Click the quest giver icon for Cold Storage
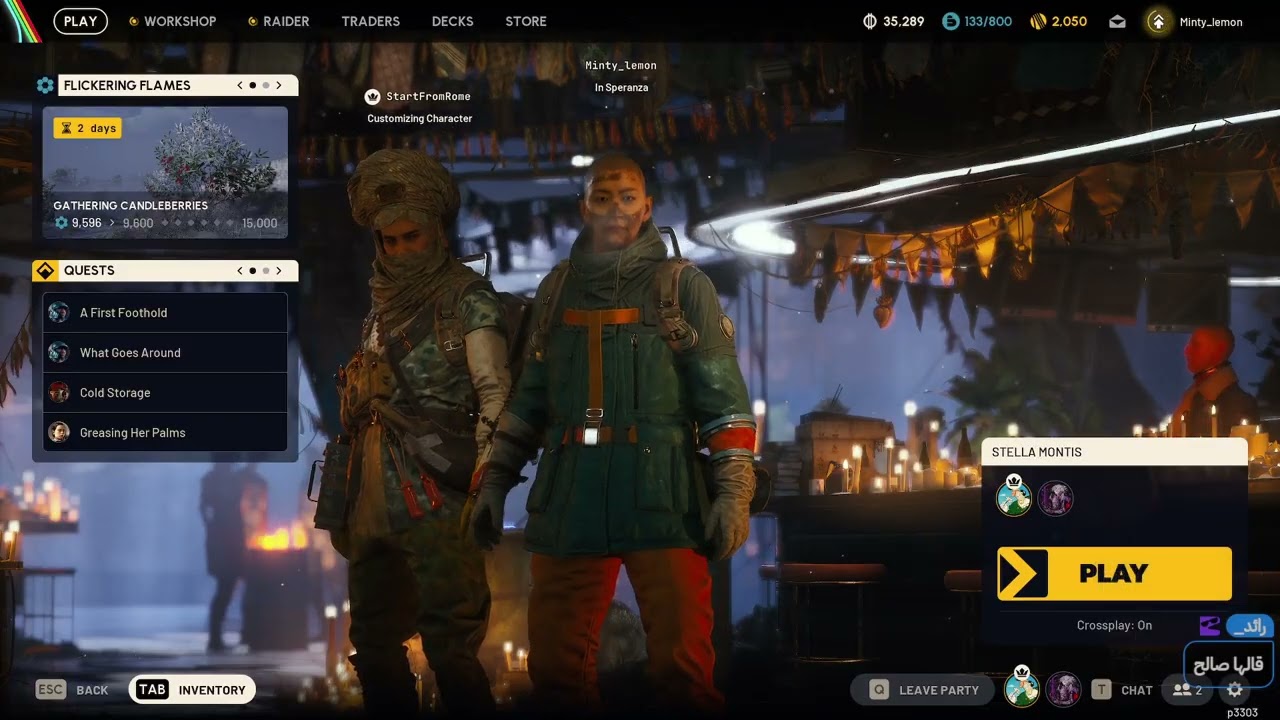Image resolution: width=1280 pixels, height=720 pixels. click(x=59, y=392)
